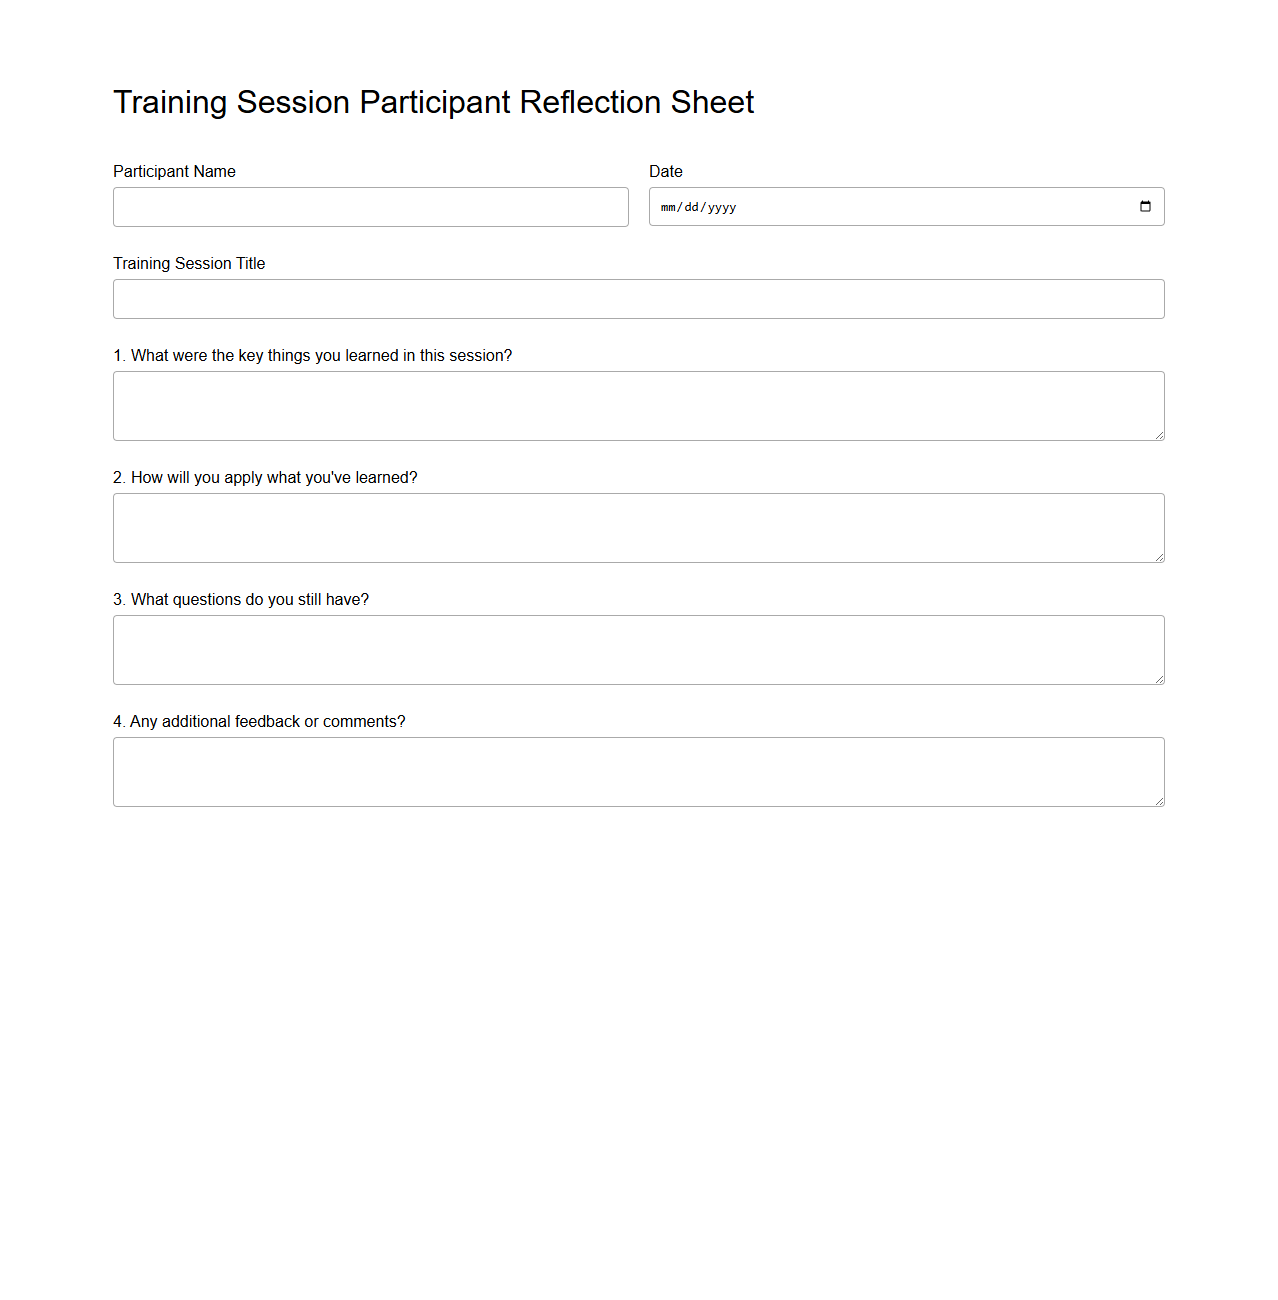1278x1300 pixels.
Task: Click the additional feedback comments box
Action: coord(638,771)
